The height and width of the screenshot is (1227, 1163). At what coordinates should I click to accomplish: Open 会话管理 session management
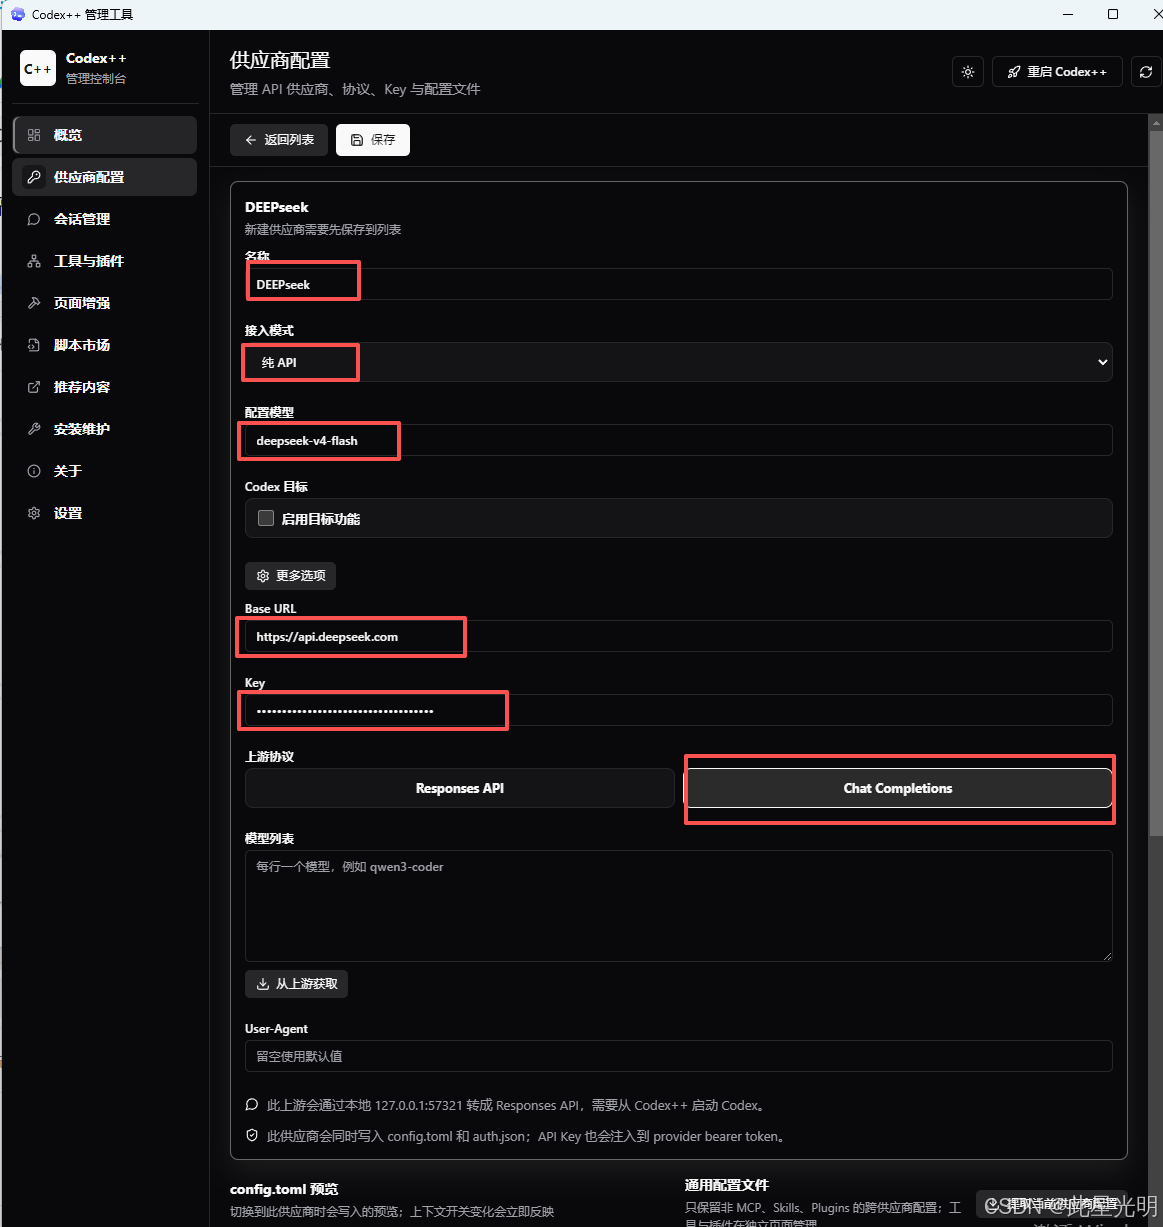pos(105,219)
